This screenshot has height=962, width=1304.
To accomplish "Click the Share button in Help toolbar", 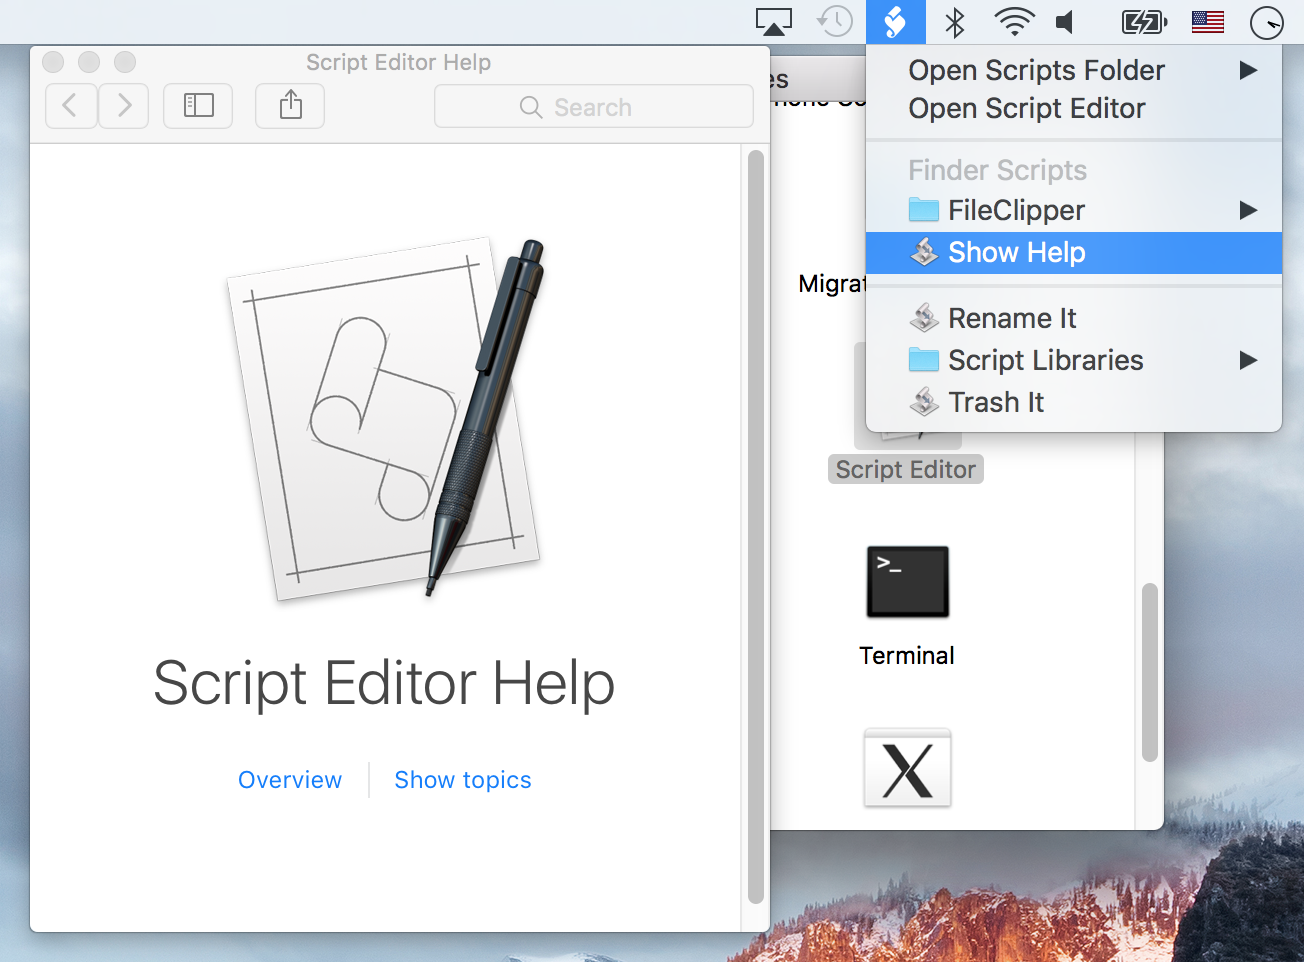I will pos(290,105).
